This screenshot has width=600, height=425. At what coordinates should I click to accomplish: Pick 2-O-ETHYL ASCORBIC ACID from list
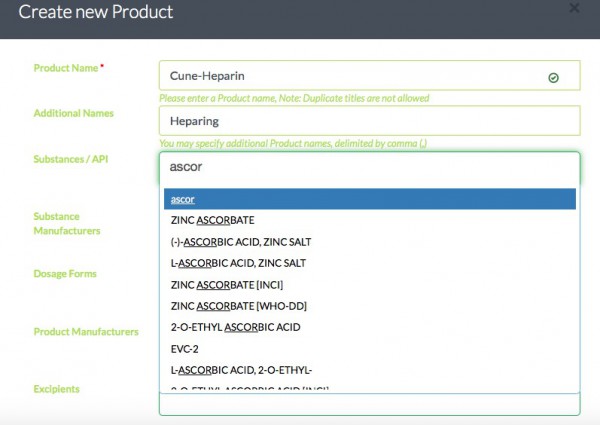click(x=370, y=327)
